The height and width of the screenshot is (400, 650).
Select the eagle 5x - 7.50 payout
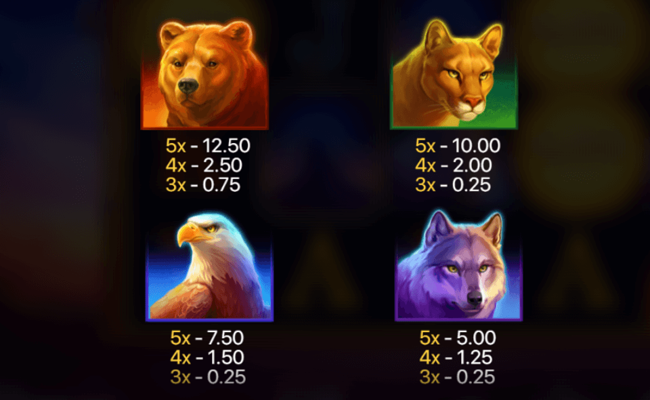(207, 338)
